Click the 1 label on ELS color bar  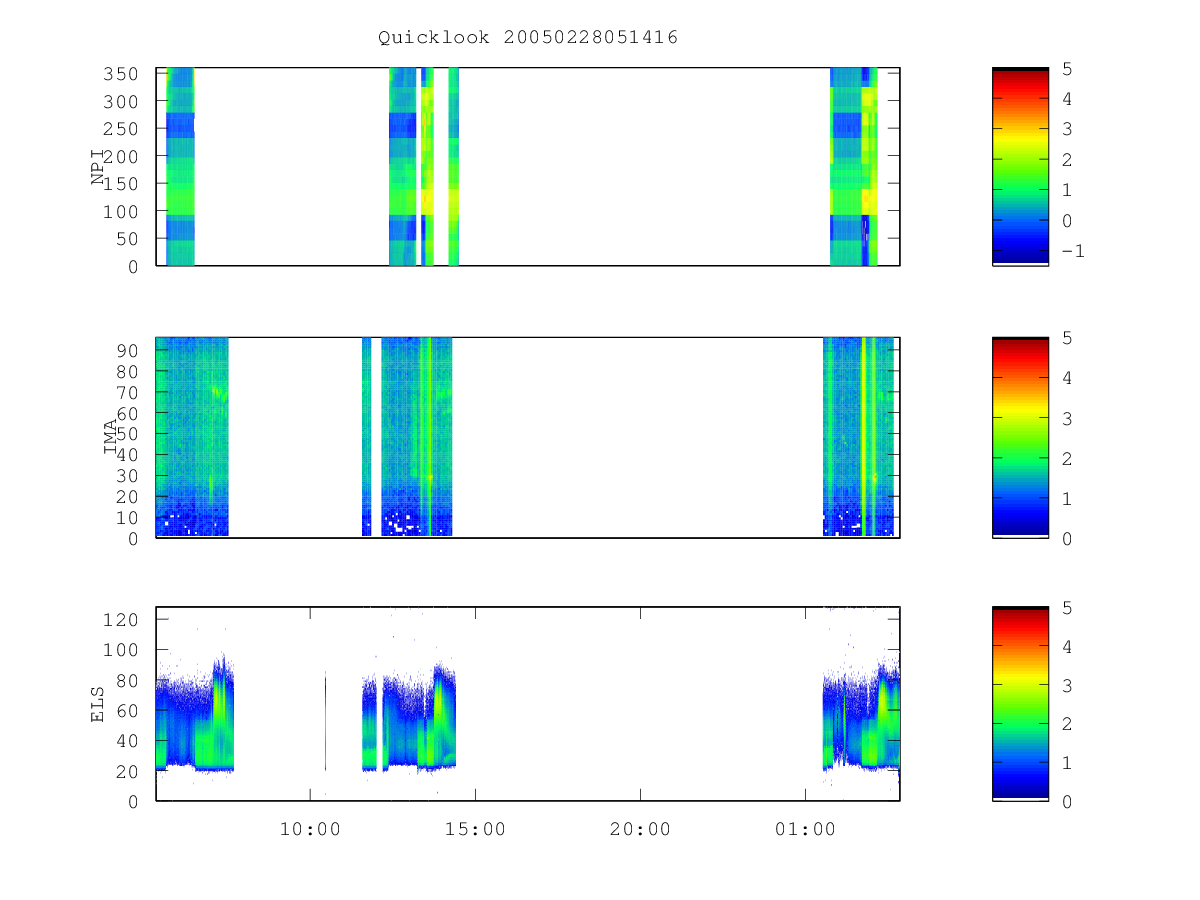[1068, 763]
